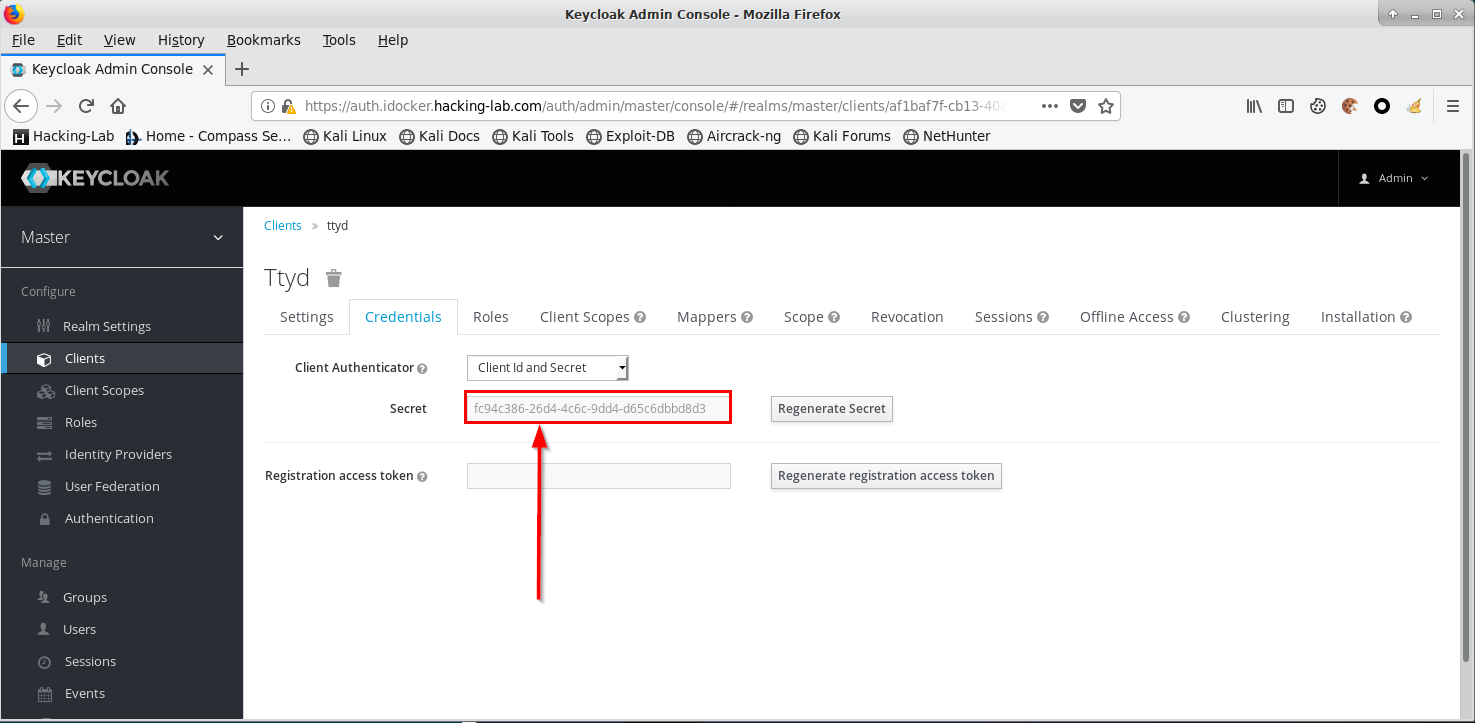
Task: Expand the Master realm selector
Action: click(x=122, y=237)
